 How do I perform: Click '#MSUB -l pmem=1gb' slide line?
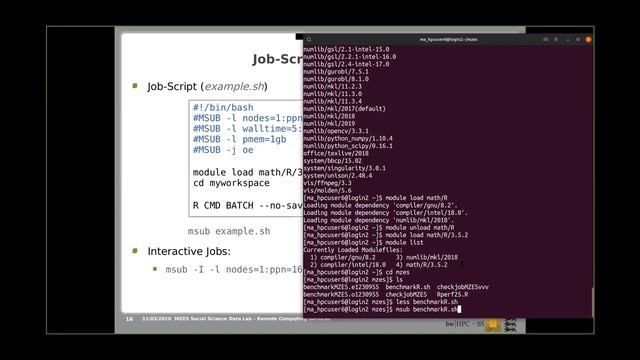coord(240,140)
